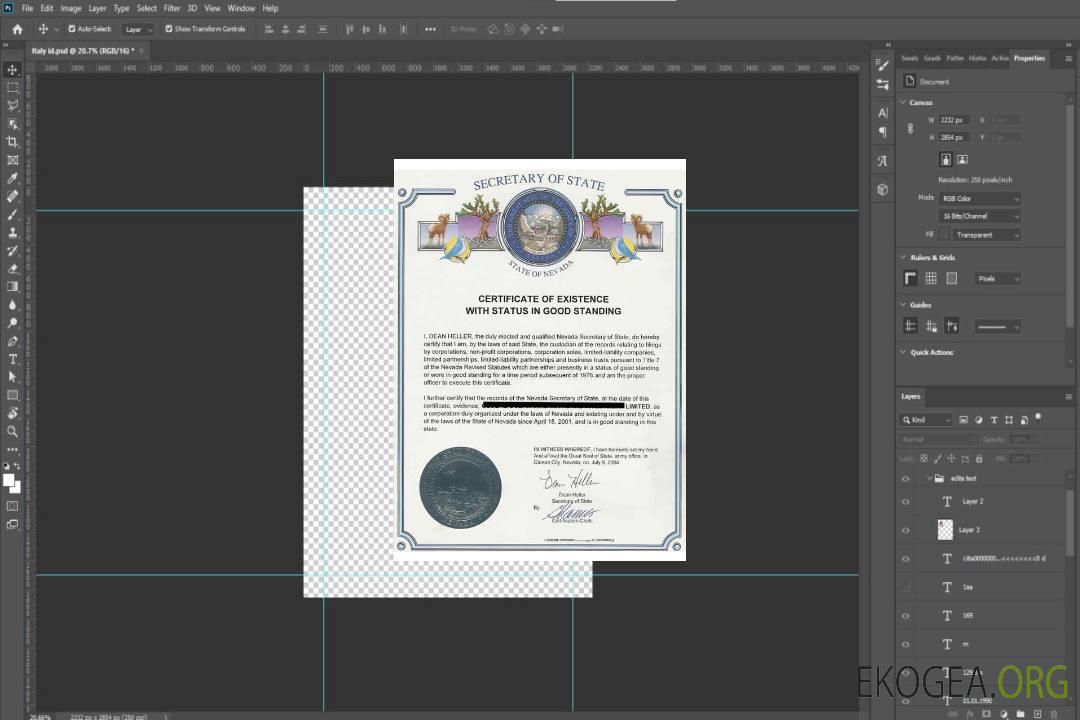Image resolution: width=1080 pixels, height=720 pixels.
Task: Select the Gradient tool
Action: click(x=12, y=287)
